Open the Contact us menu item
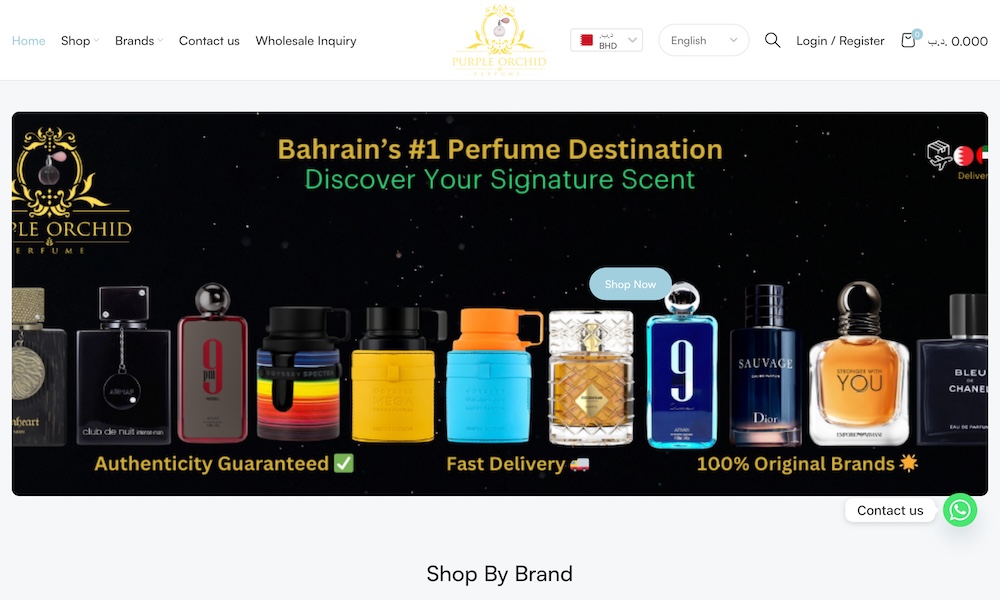This screenshot has height=600, width=1000. point(209,41)
